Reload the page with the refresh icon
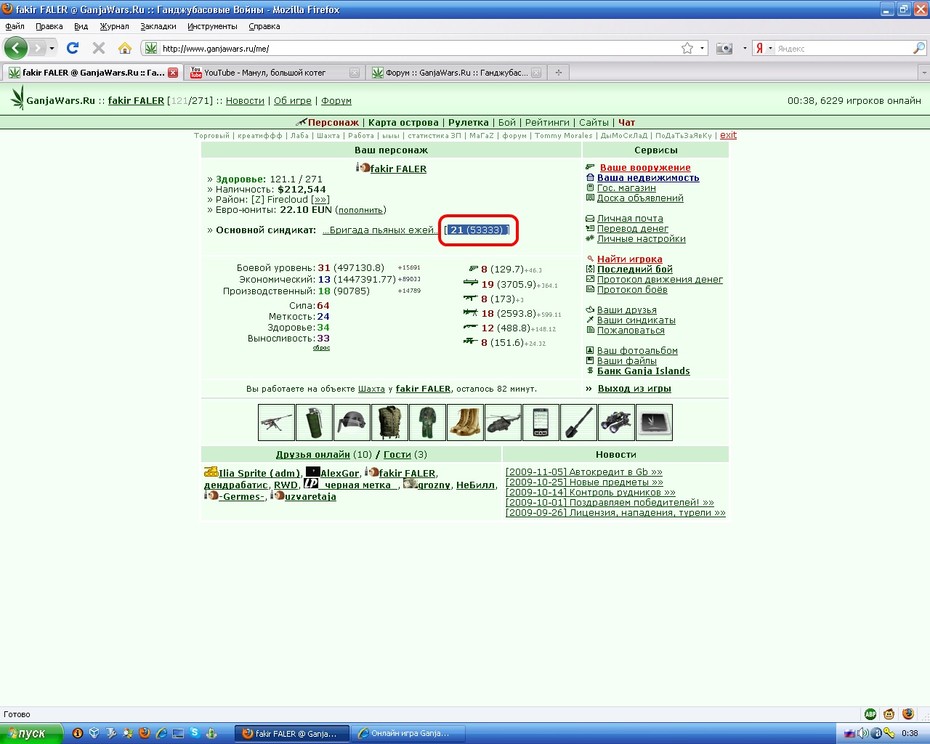Viewport: 930px width, 744px height. [73, 48]
